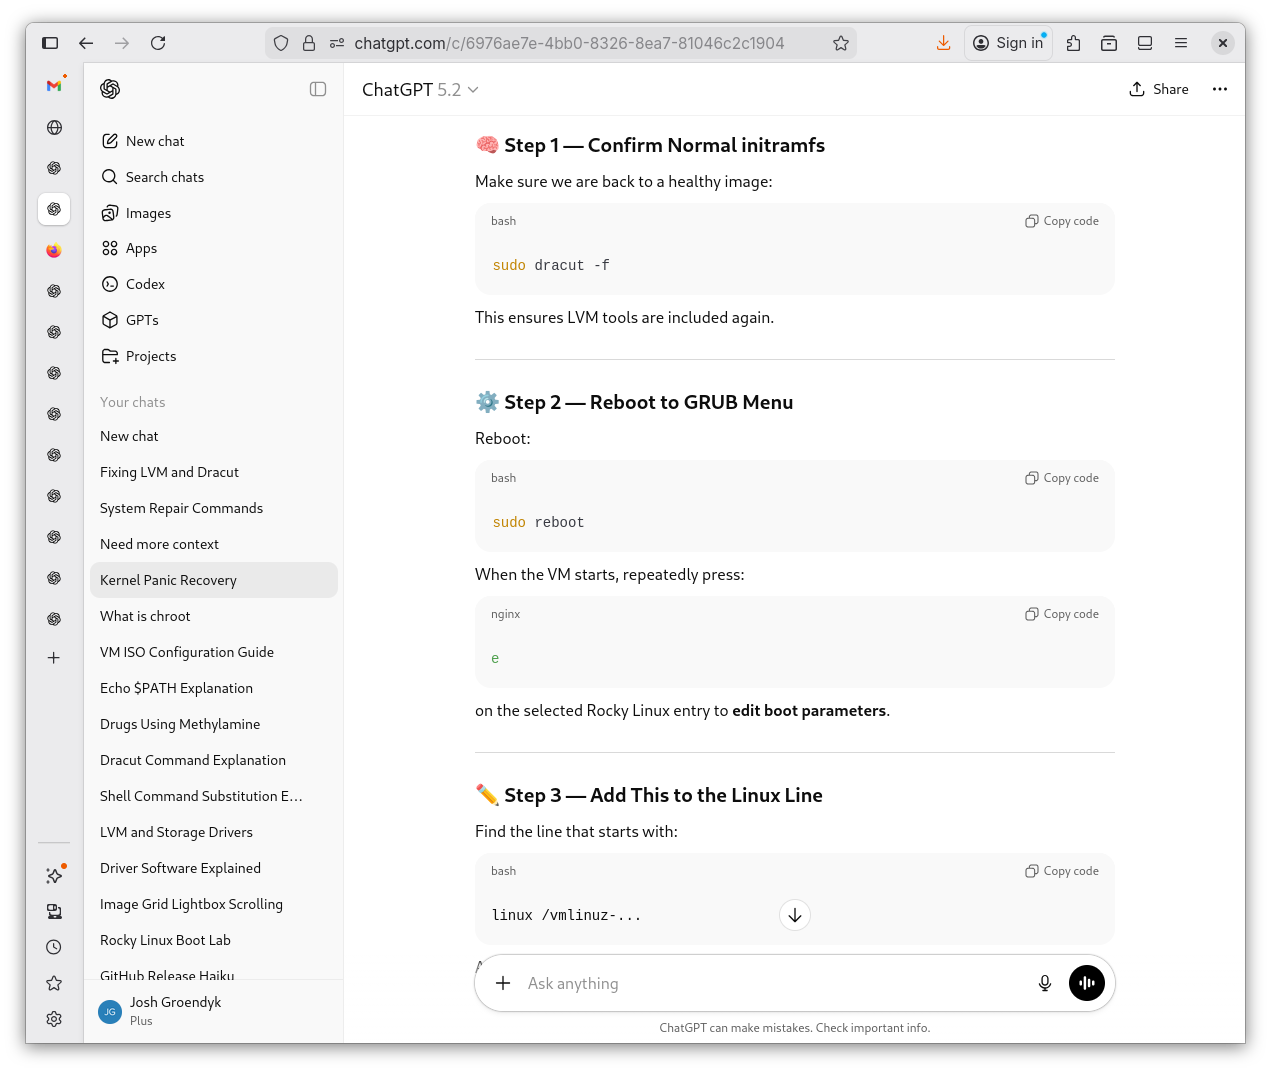
Task: Copy code for sudo dracut -f
Action: (x=1061, y=221)
